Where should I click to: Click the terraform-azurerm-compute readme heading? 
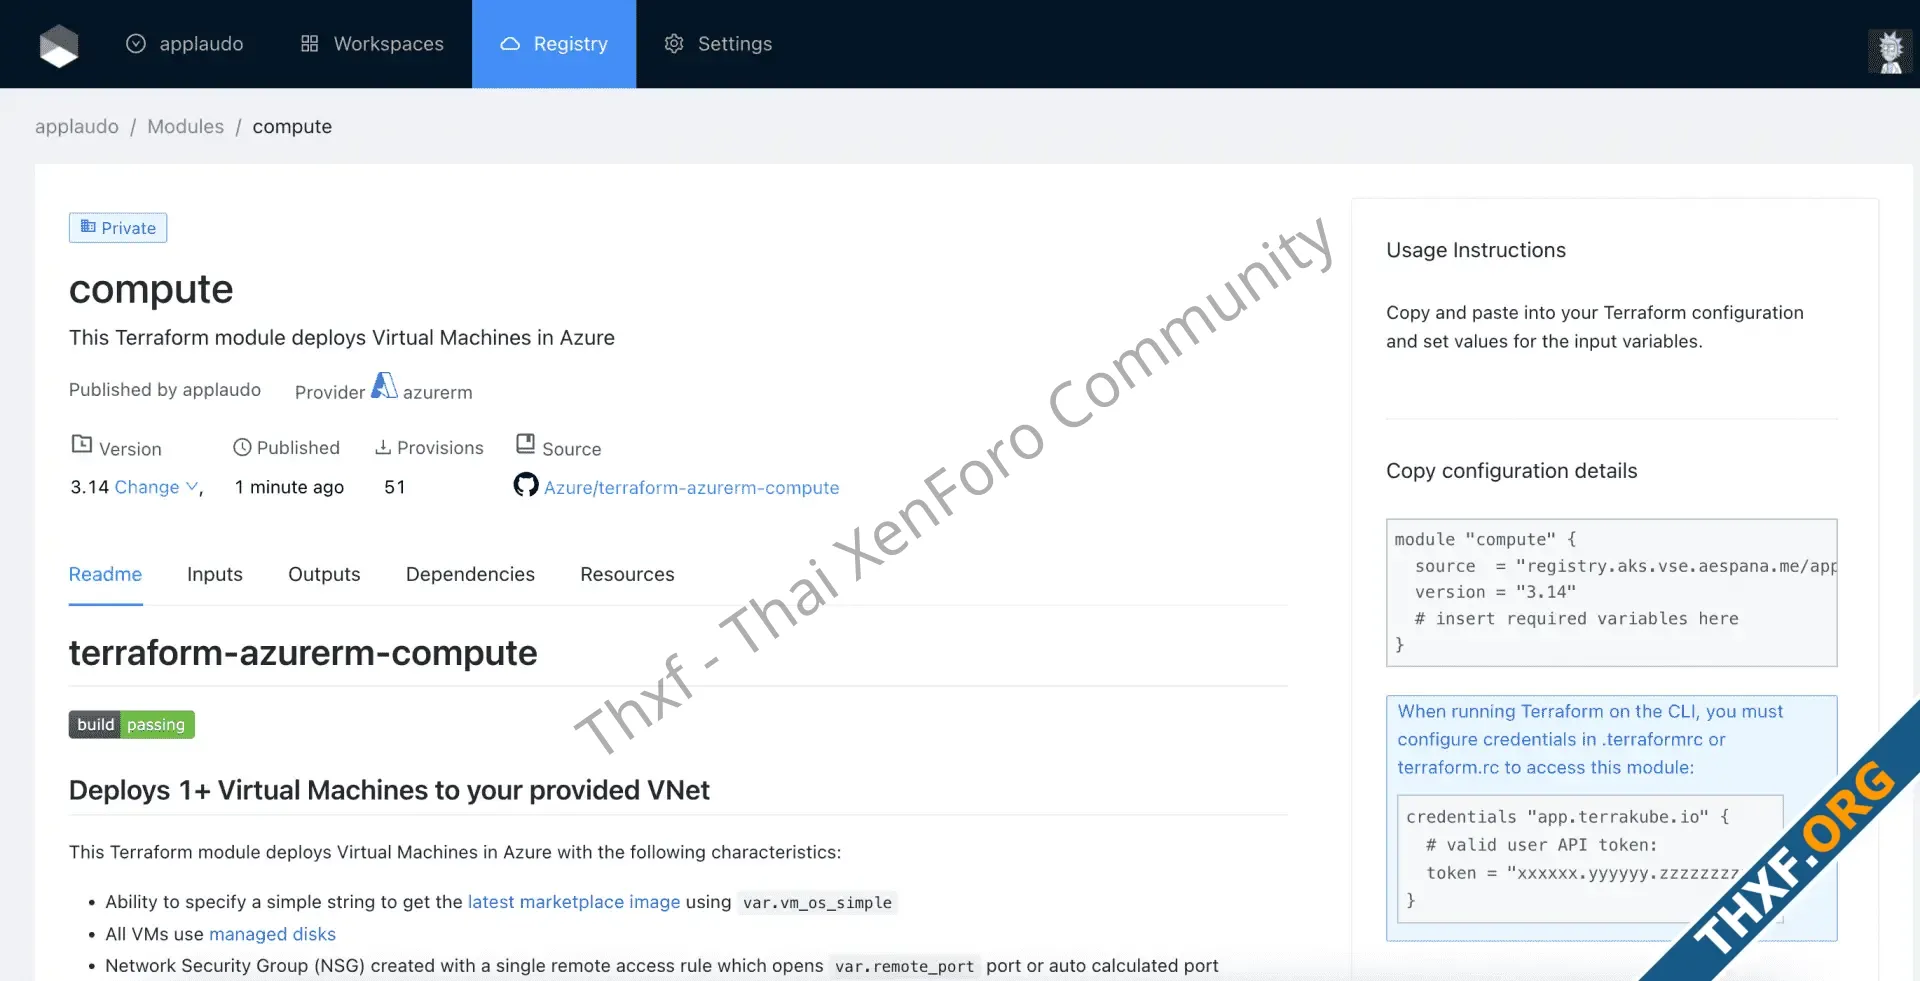303,653
